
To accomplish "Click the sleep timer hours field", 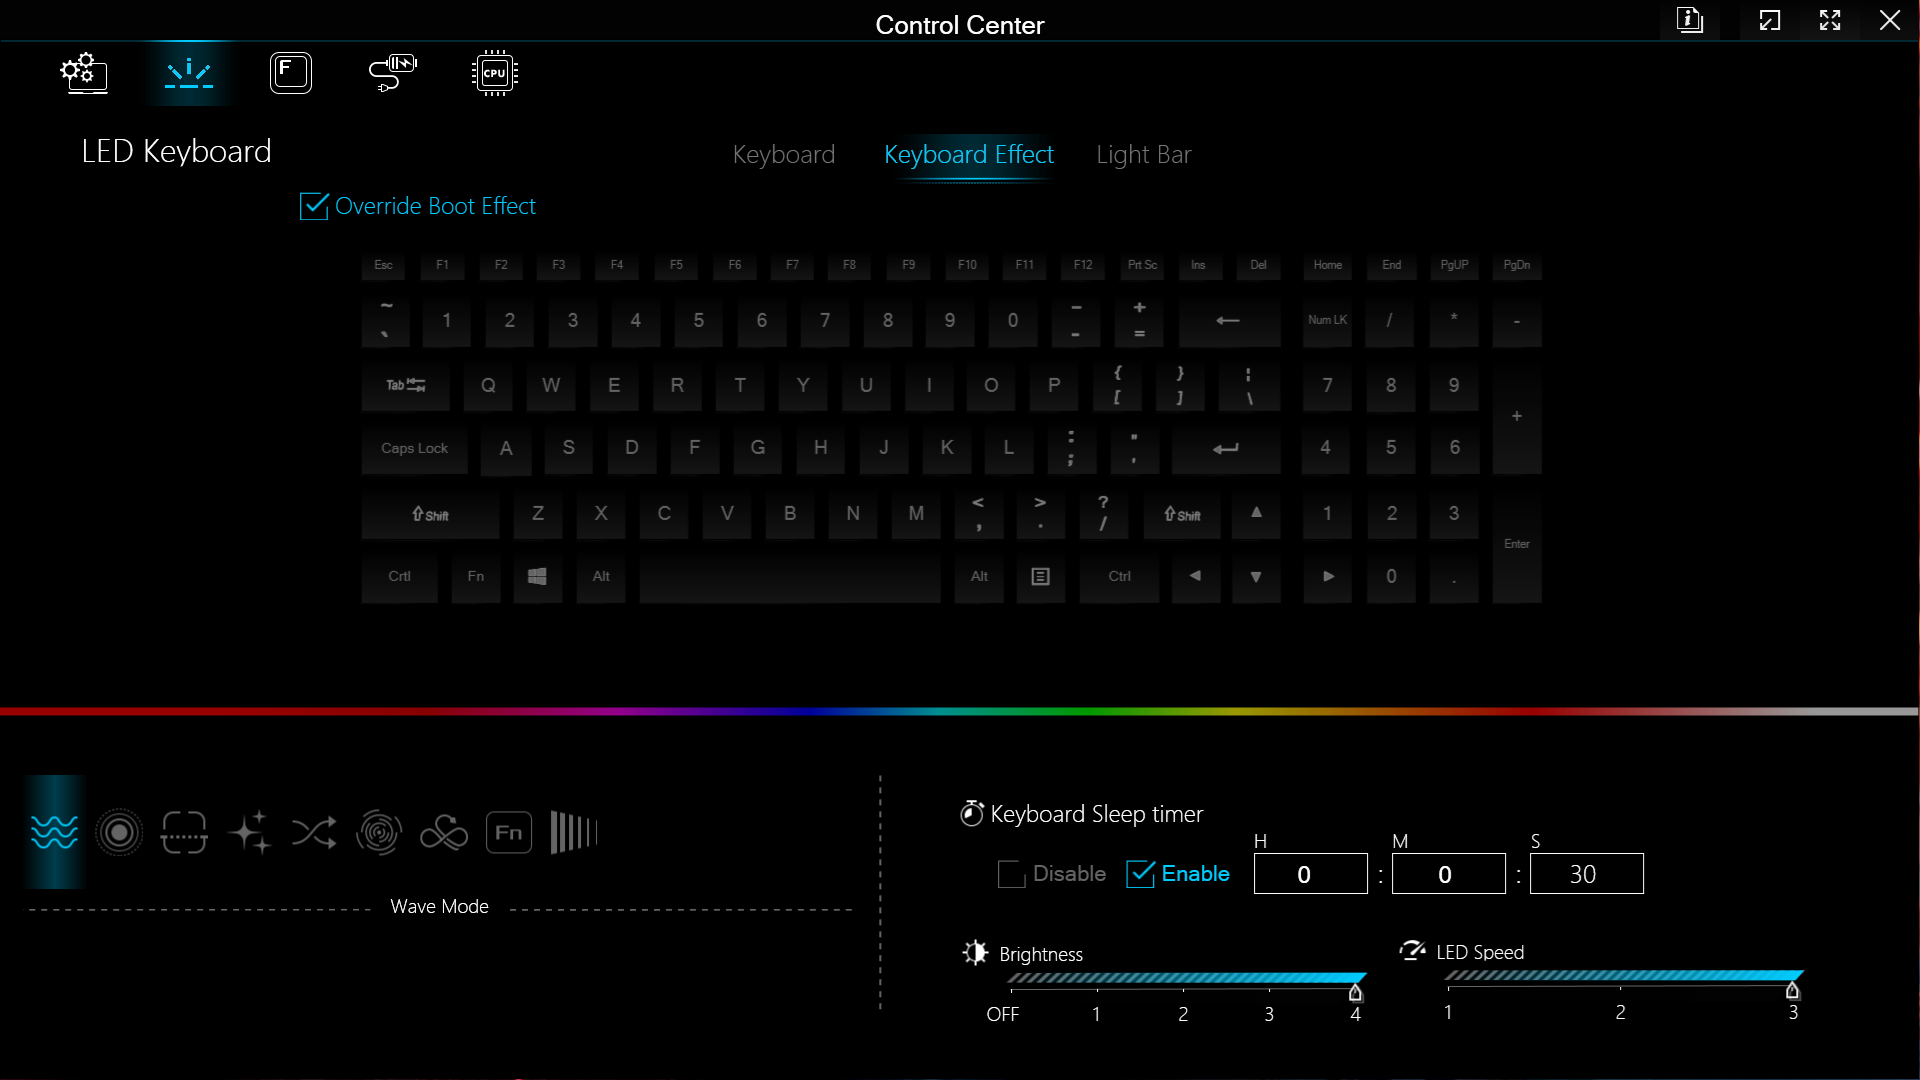I will 1310,874.
